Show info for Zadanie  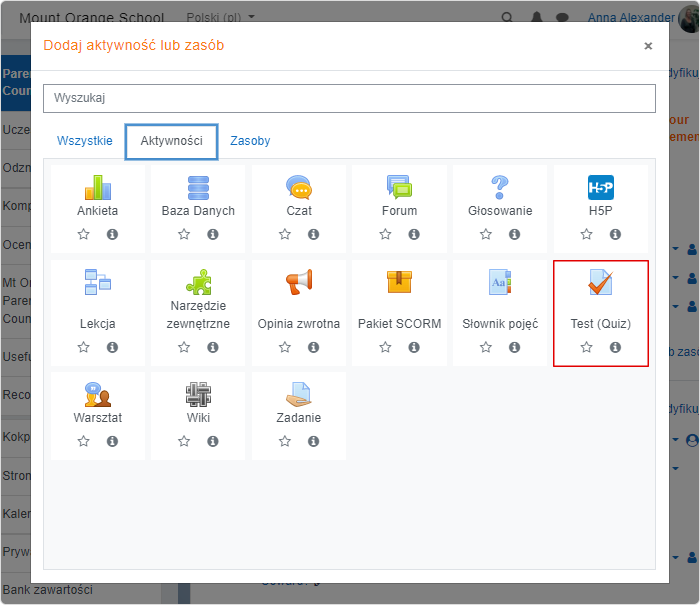(x=313, y=441)
